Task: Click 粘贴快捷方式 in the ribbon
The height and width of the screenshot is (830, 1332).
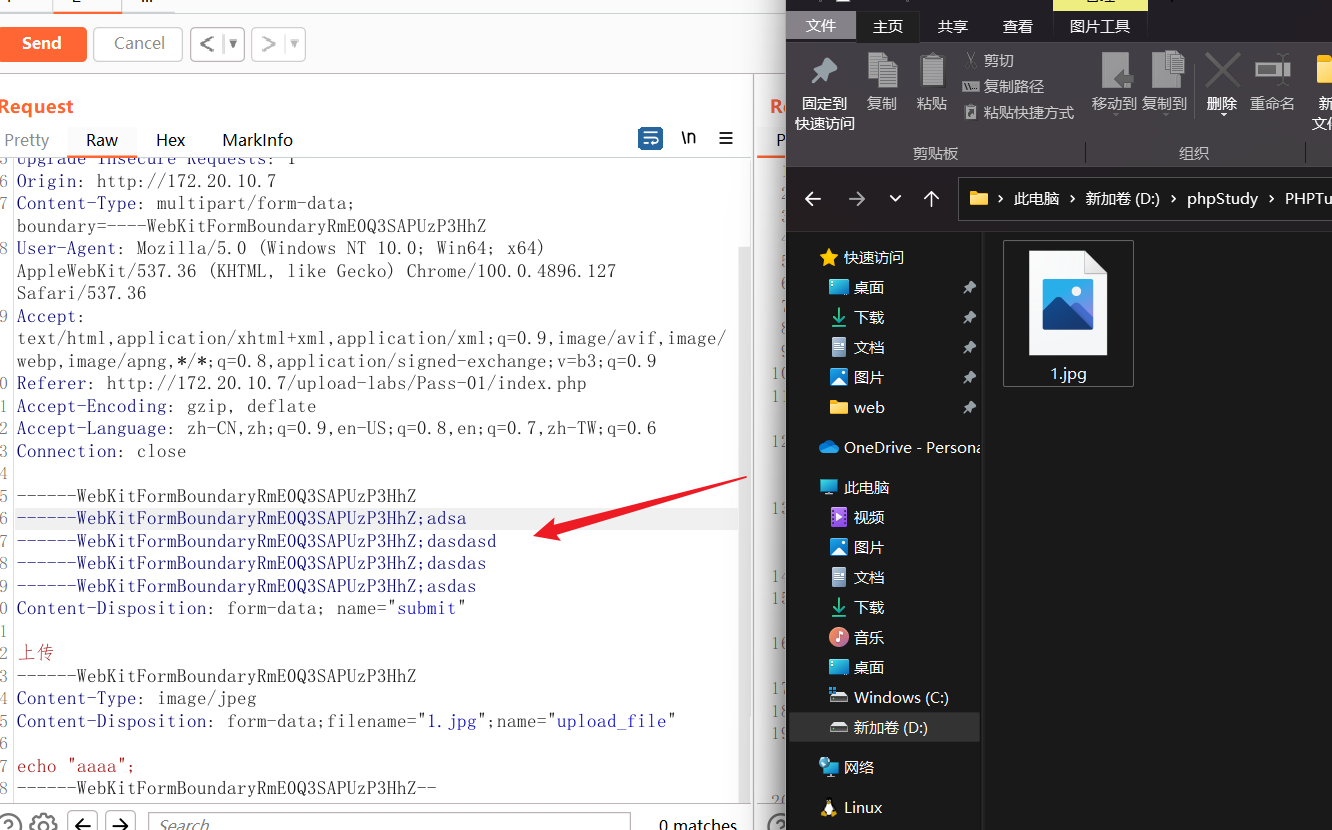Action: point(1018,113)
